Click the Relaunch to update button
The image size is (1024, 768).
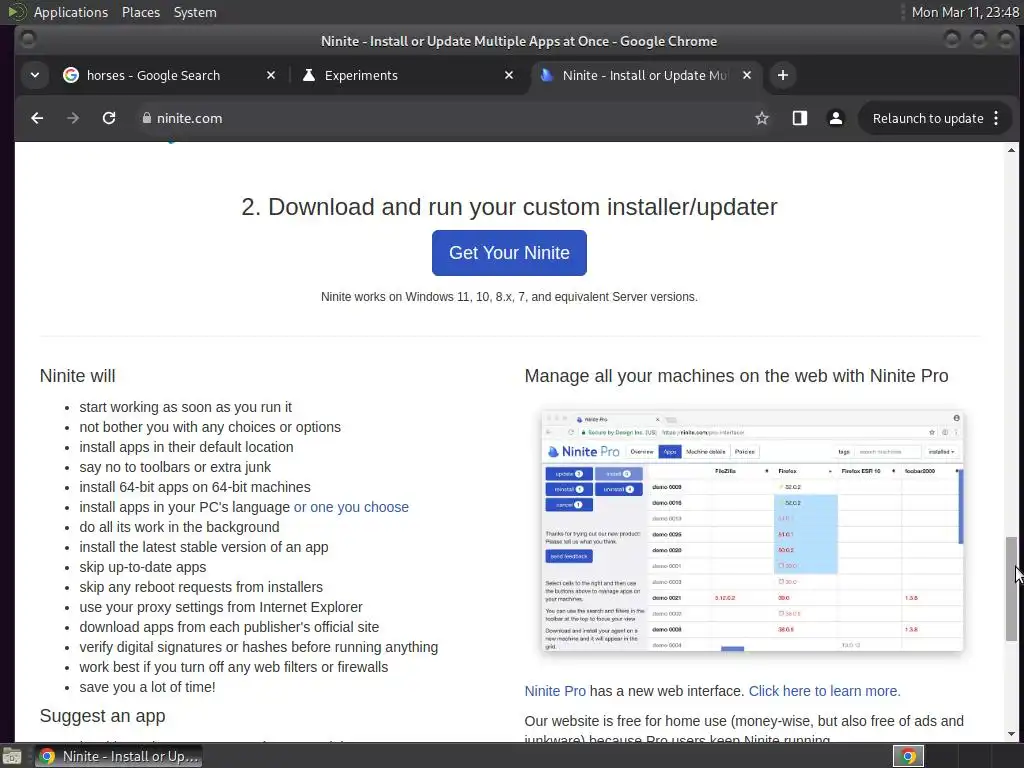927,118
